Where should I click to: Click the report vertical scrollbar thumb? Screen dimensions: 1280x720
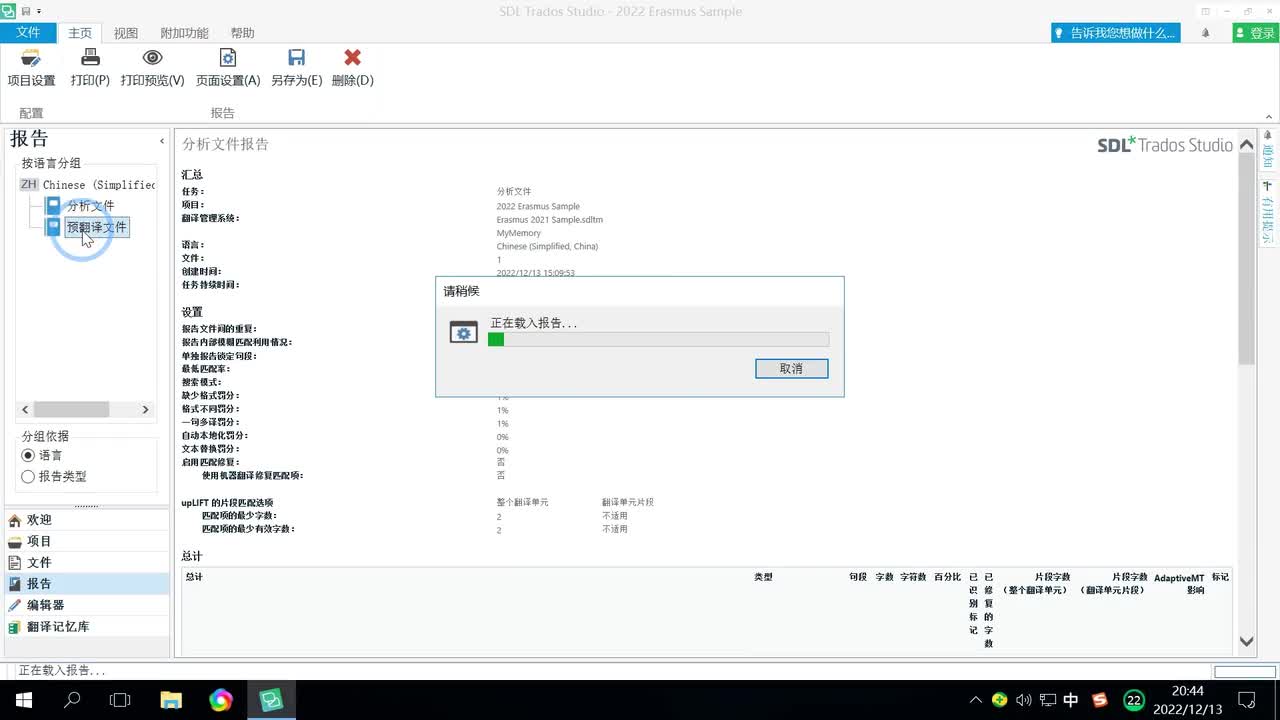coord(1247,260)
